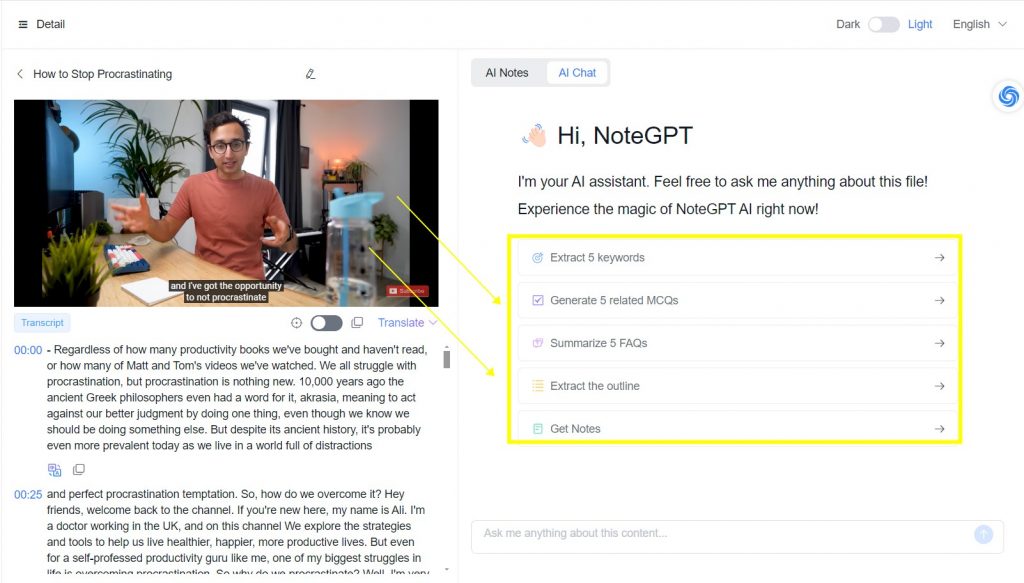Click the back arrow before the video title
This screenshot has width=1024, height=583.
(x=19, y=74)
